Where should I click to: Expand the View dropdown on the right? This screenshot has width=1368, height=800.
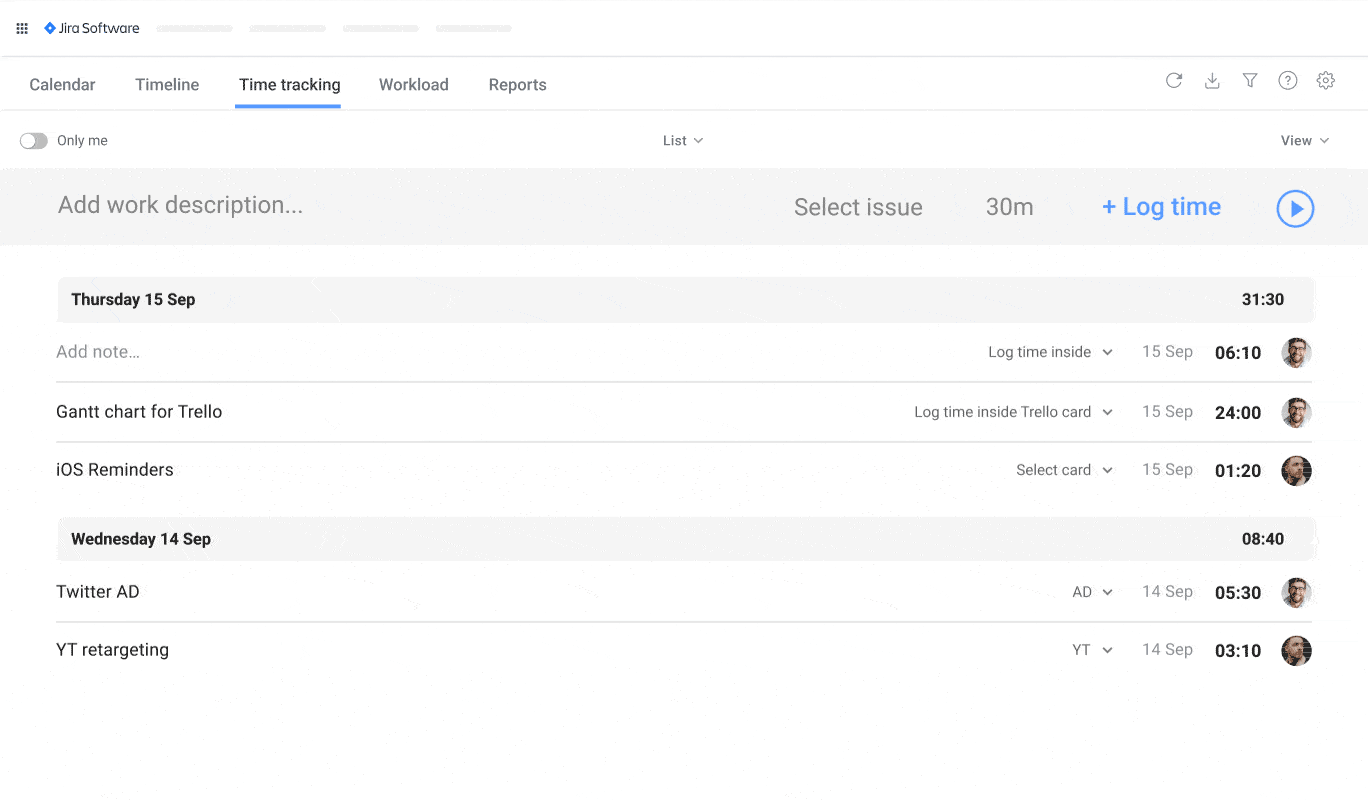1305,140
